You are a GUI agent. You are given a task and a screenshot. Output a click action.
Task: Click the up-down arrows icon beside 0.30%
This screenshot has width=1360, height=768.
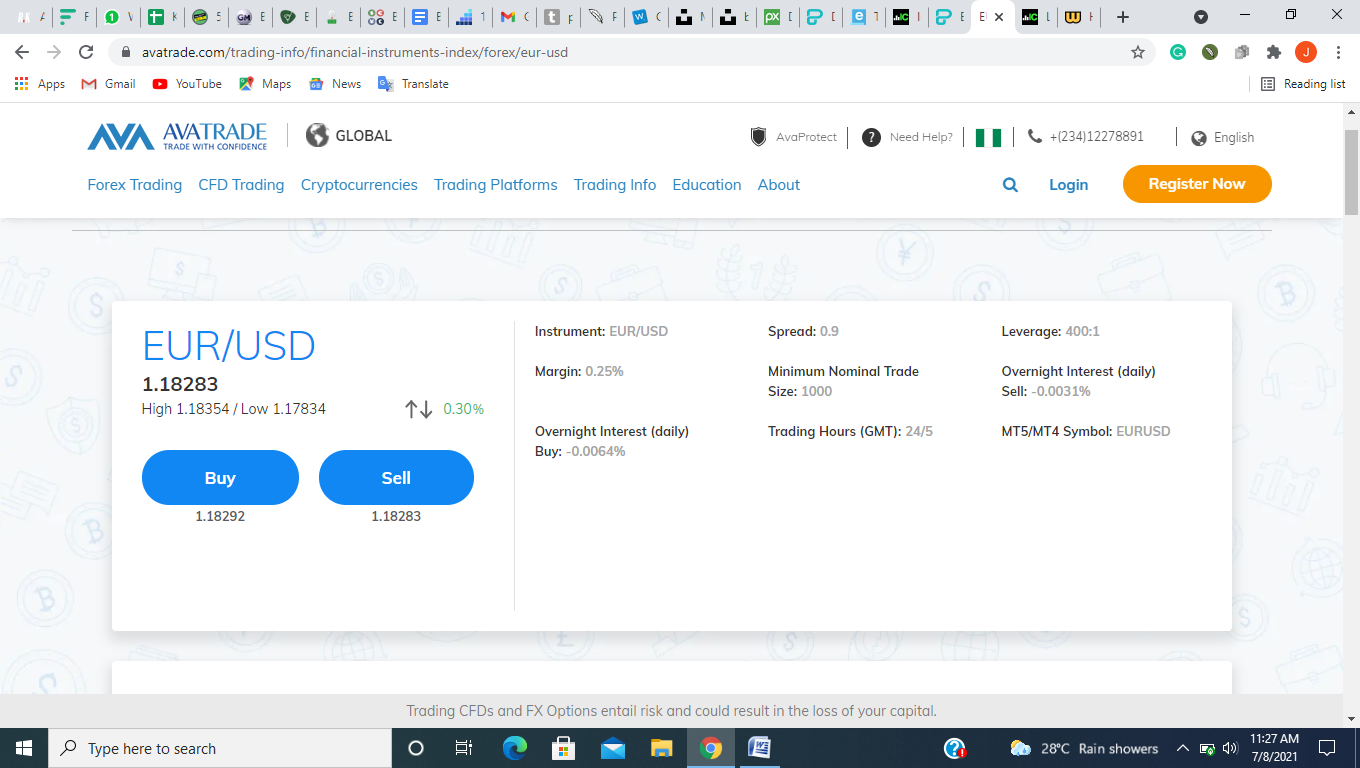[418, 409]
